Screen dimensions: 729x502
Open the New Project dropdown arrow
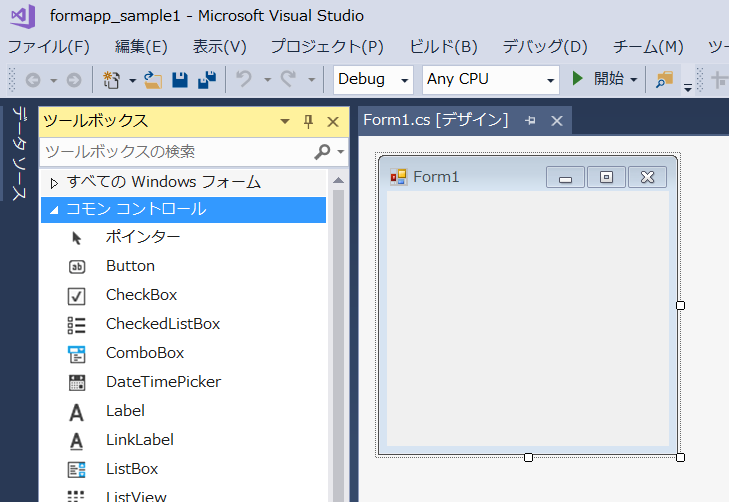133,80
